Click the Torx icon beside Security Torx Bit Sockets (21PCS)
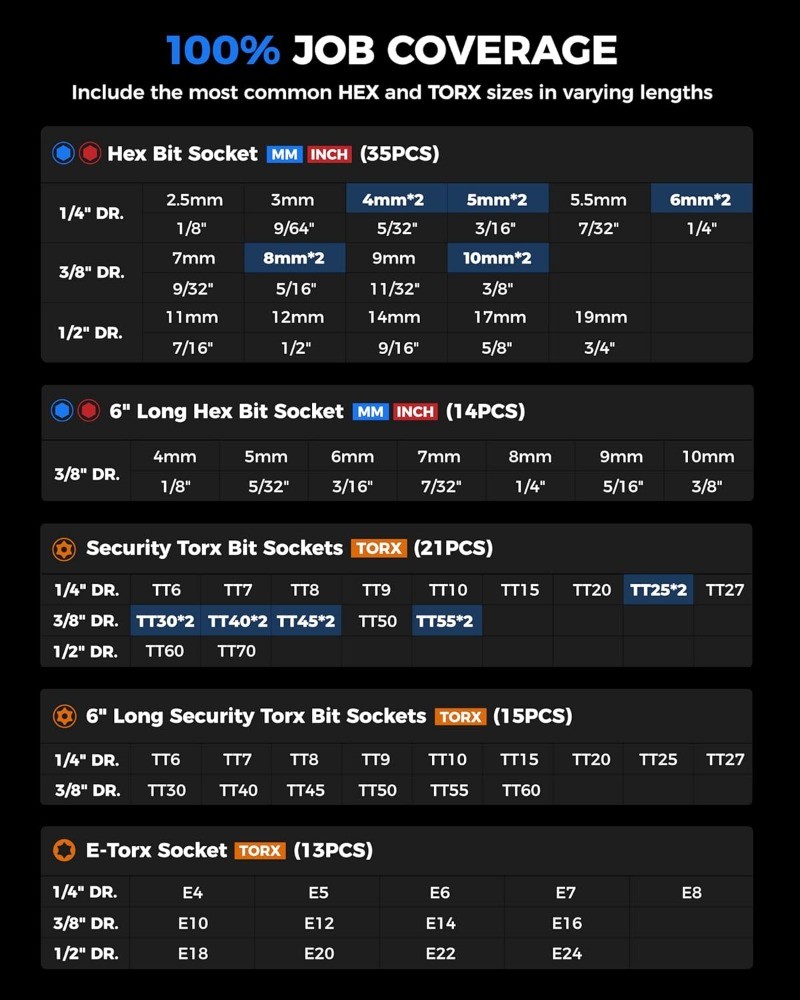800x1000 pixels. tap(65, 548)
